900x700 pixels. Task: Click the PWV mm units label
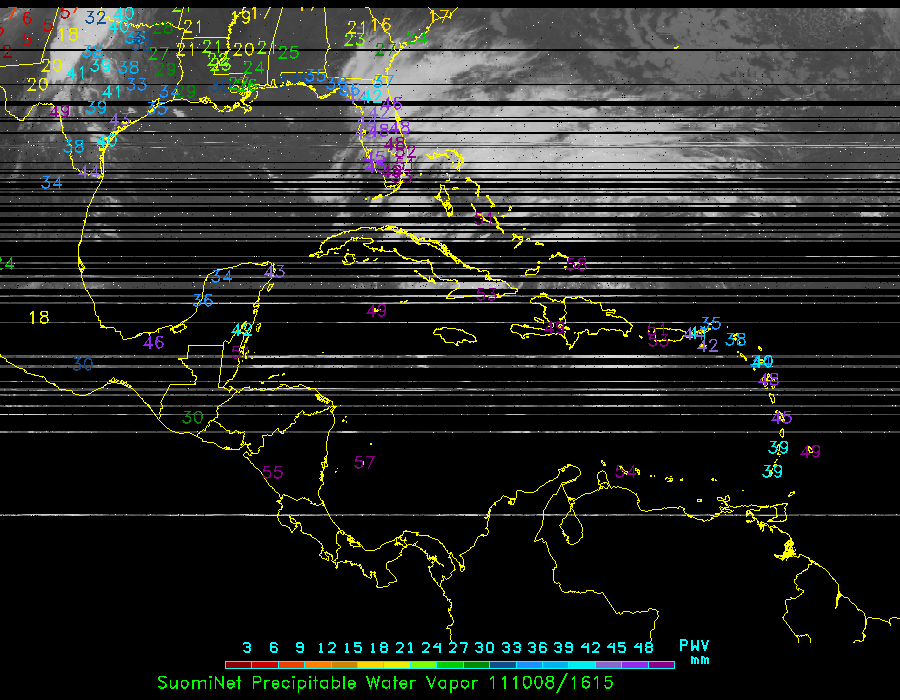(x=693, y=651)
